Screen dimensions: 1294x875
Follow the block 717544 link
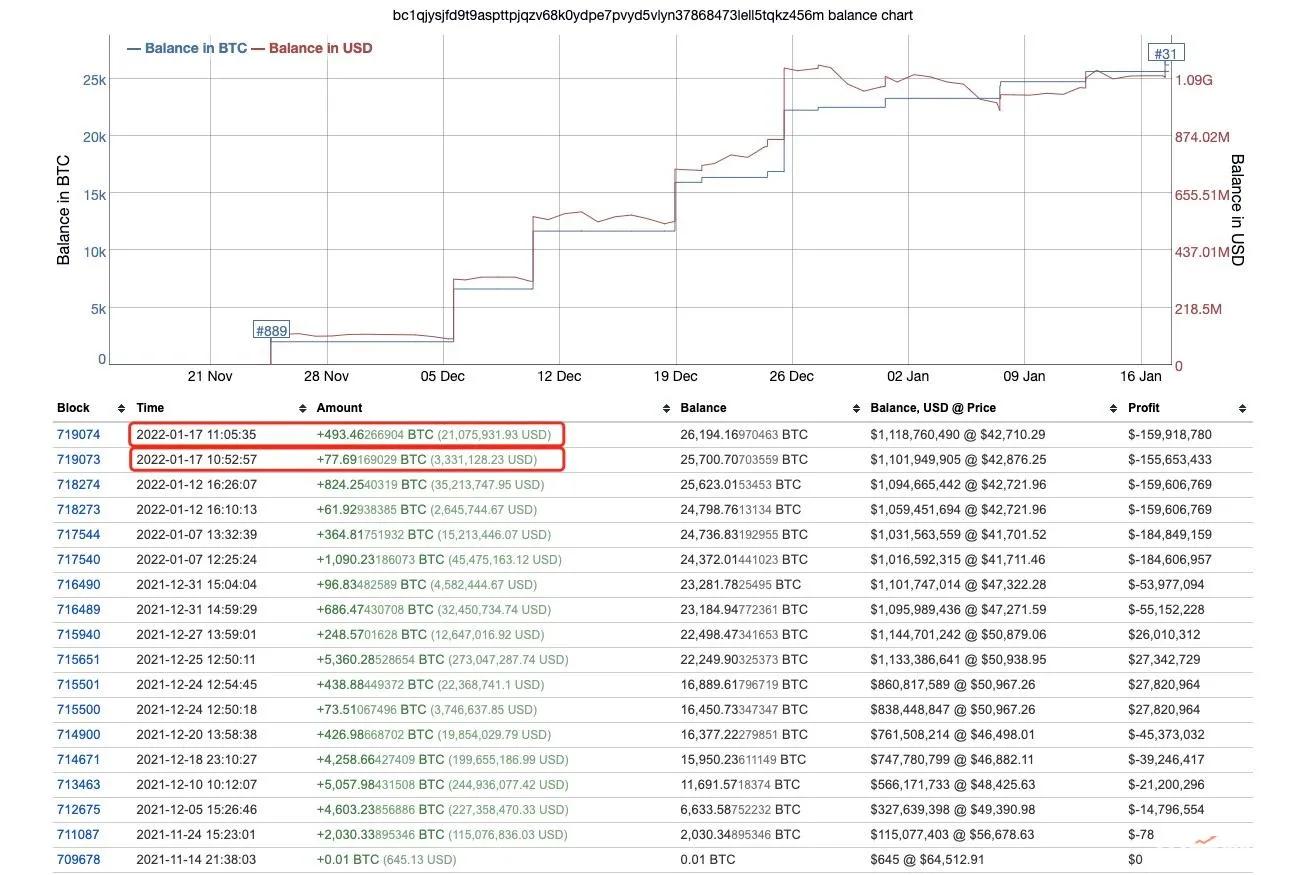coord(79,534)
